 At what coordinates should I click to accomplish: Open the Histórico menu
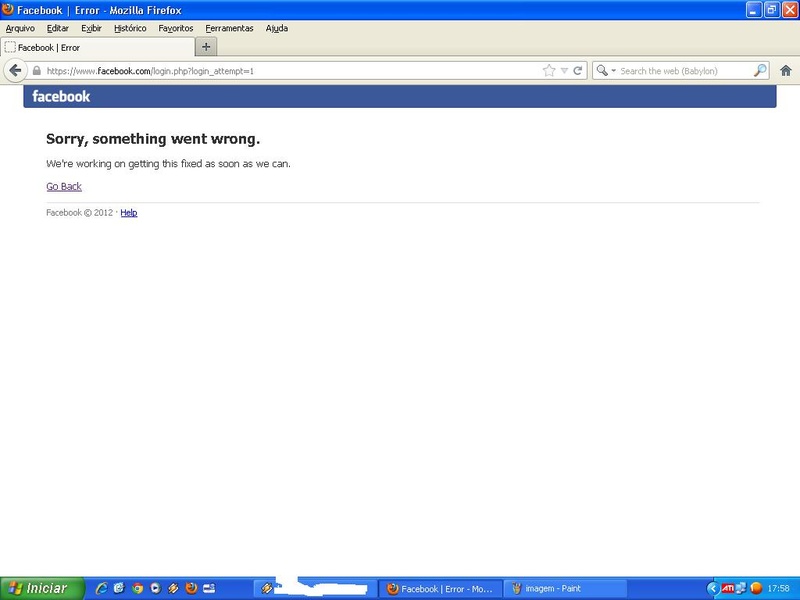(x=130, y=29)
